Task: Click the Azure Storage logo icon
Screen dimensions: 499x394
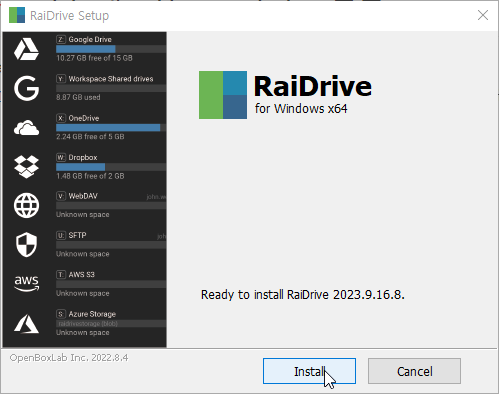Action: [x=26, y=324]
